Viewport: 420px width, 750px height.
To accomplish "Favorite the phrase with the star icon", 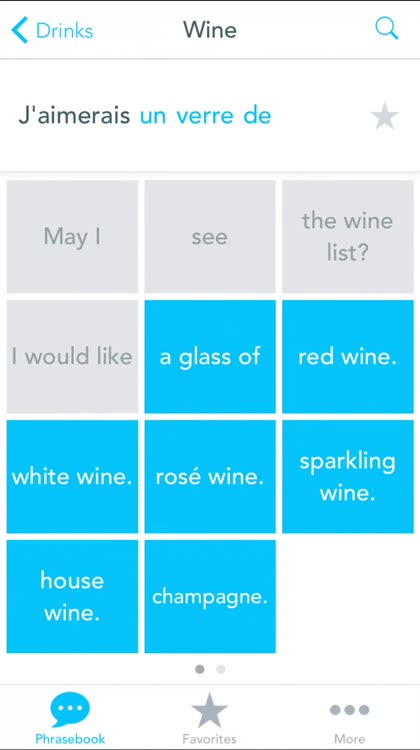I will pos(385,116).
